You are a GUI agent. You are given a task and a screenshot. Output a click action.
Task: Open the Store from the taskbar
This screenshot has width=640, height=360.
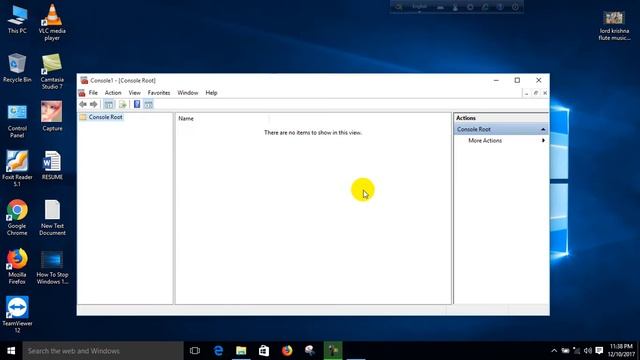[x=264, y=351]
